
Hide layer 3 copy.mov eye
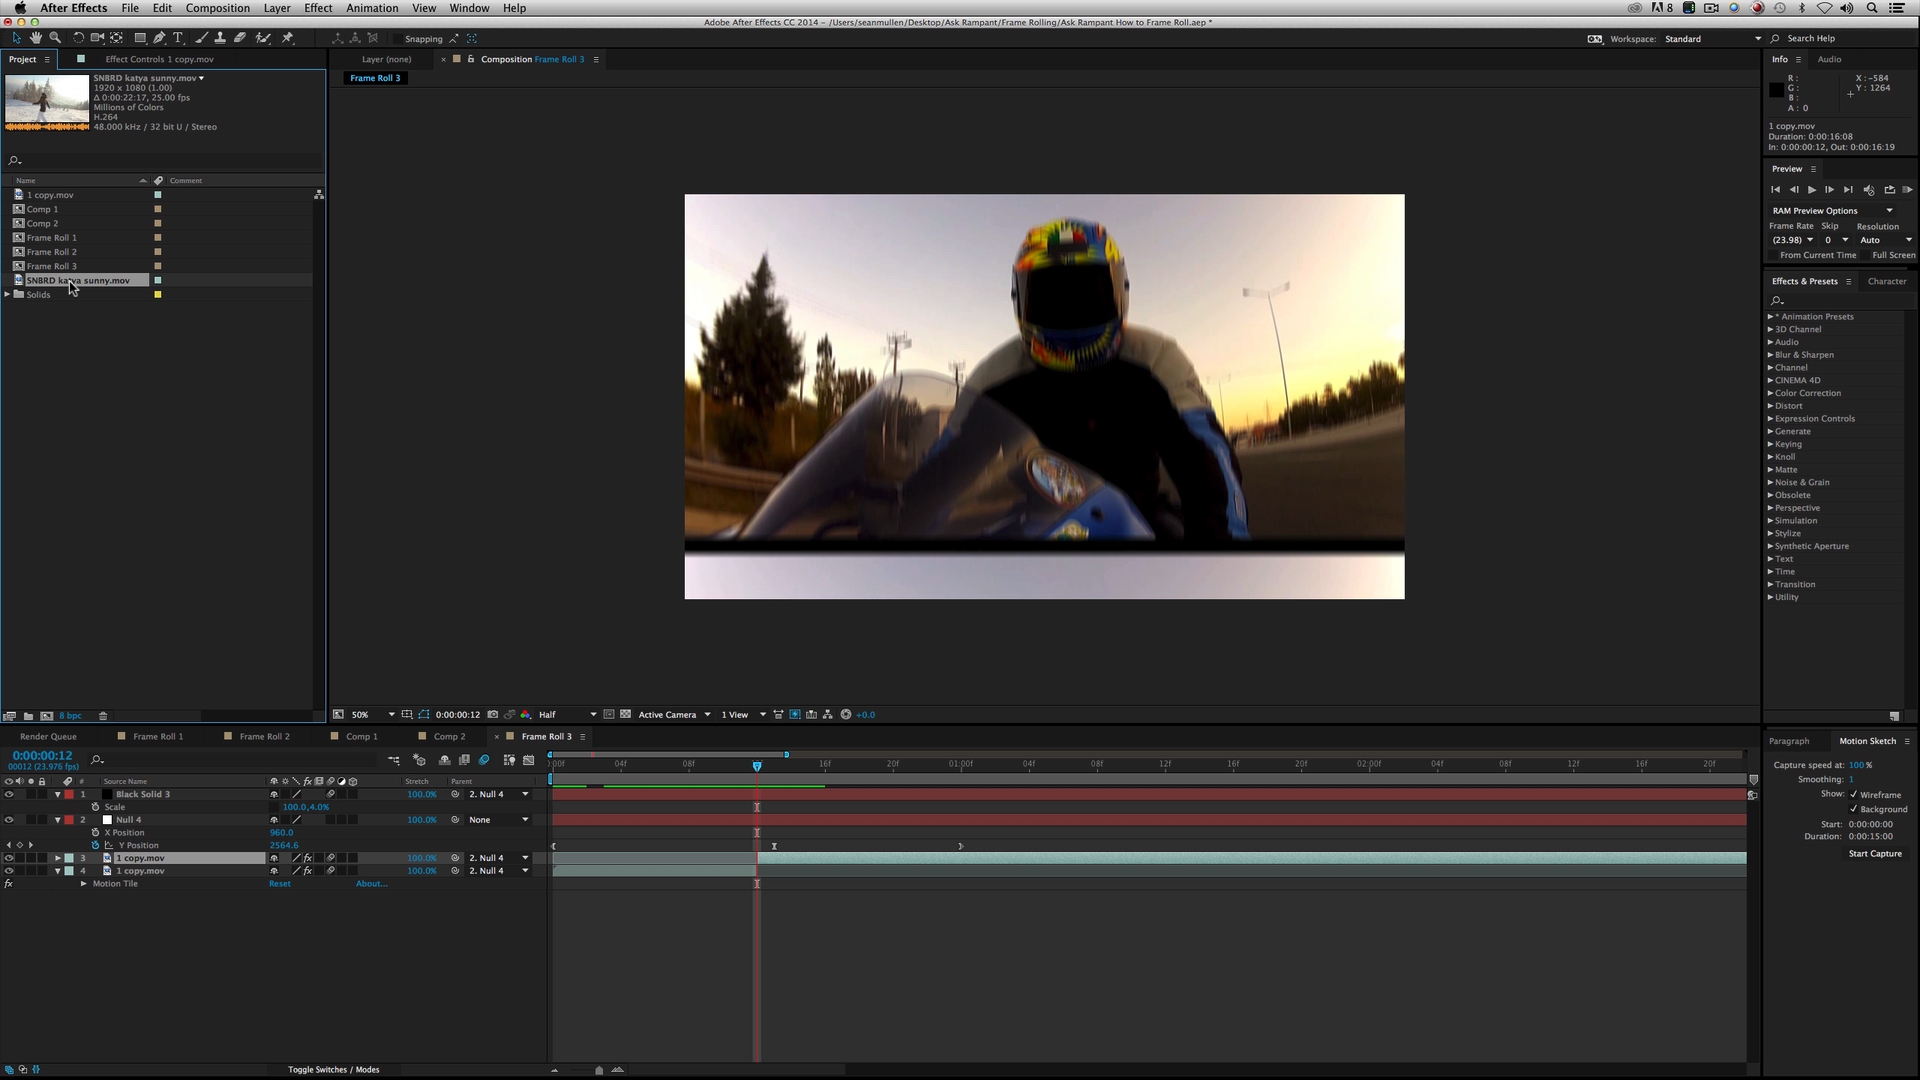pos(9,858)
